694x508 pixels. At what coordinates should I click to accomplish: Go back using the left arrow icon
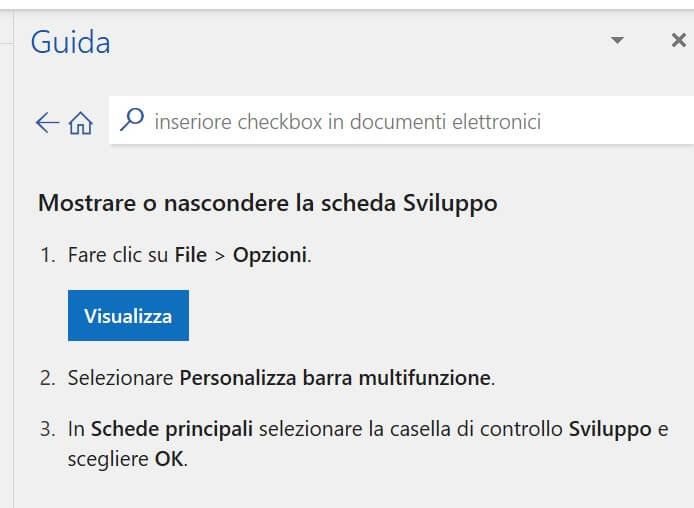(x=47, y=123)
